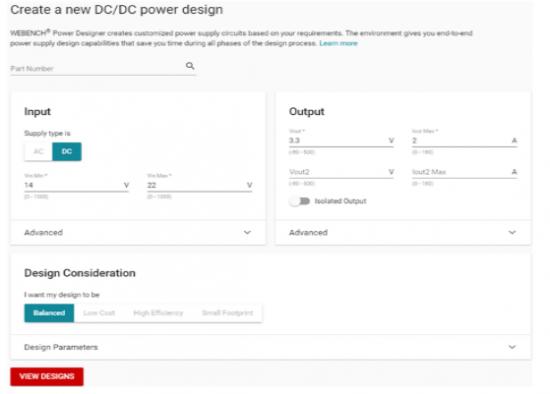Edit the Vin Min field showing 14
This screenshot has height=394, width=550.
pyautogui.click(x=76, y=185)
